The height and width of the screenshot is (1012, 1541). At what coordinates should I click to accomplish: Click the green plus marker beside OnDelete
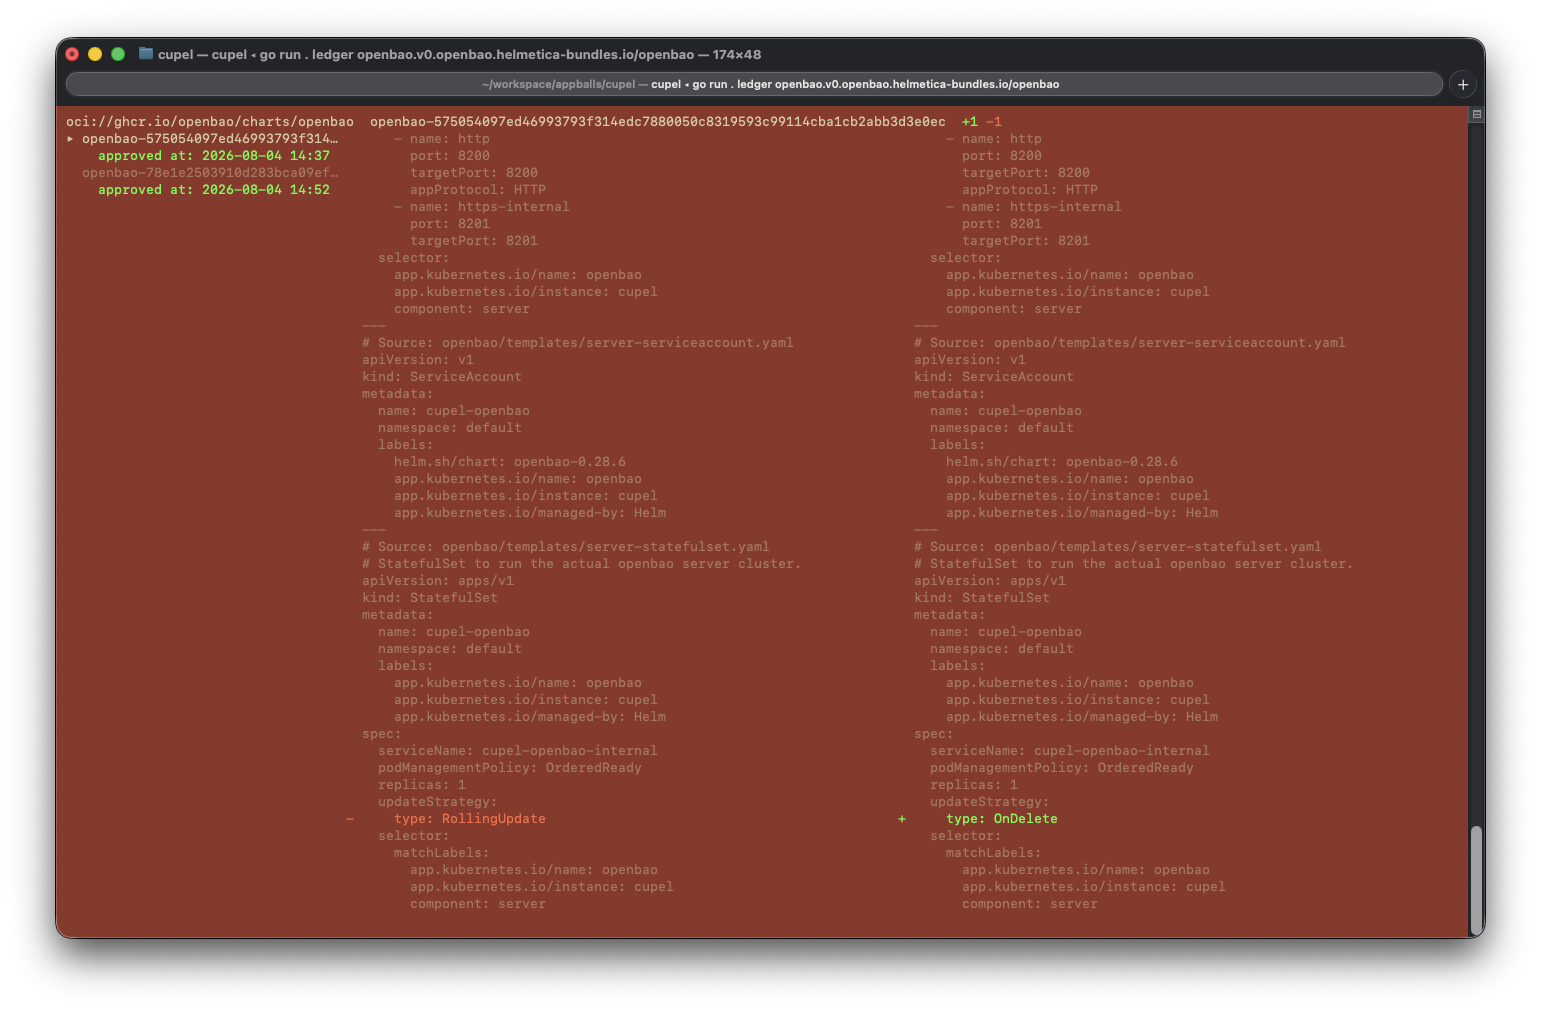pyautogui.click(x=902, y=819)
